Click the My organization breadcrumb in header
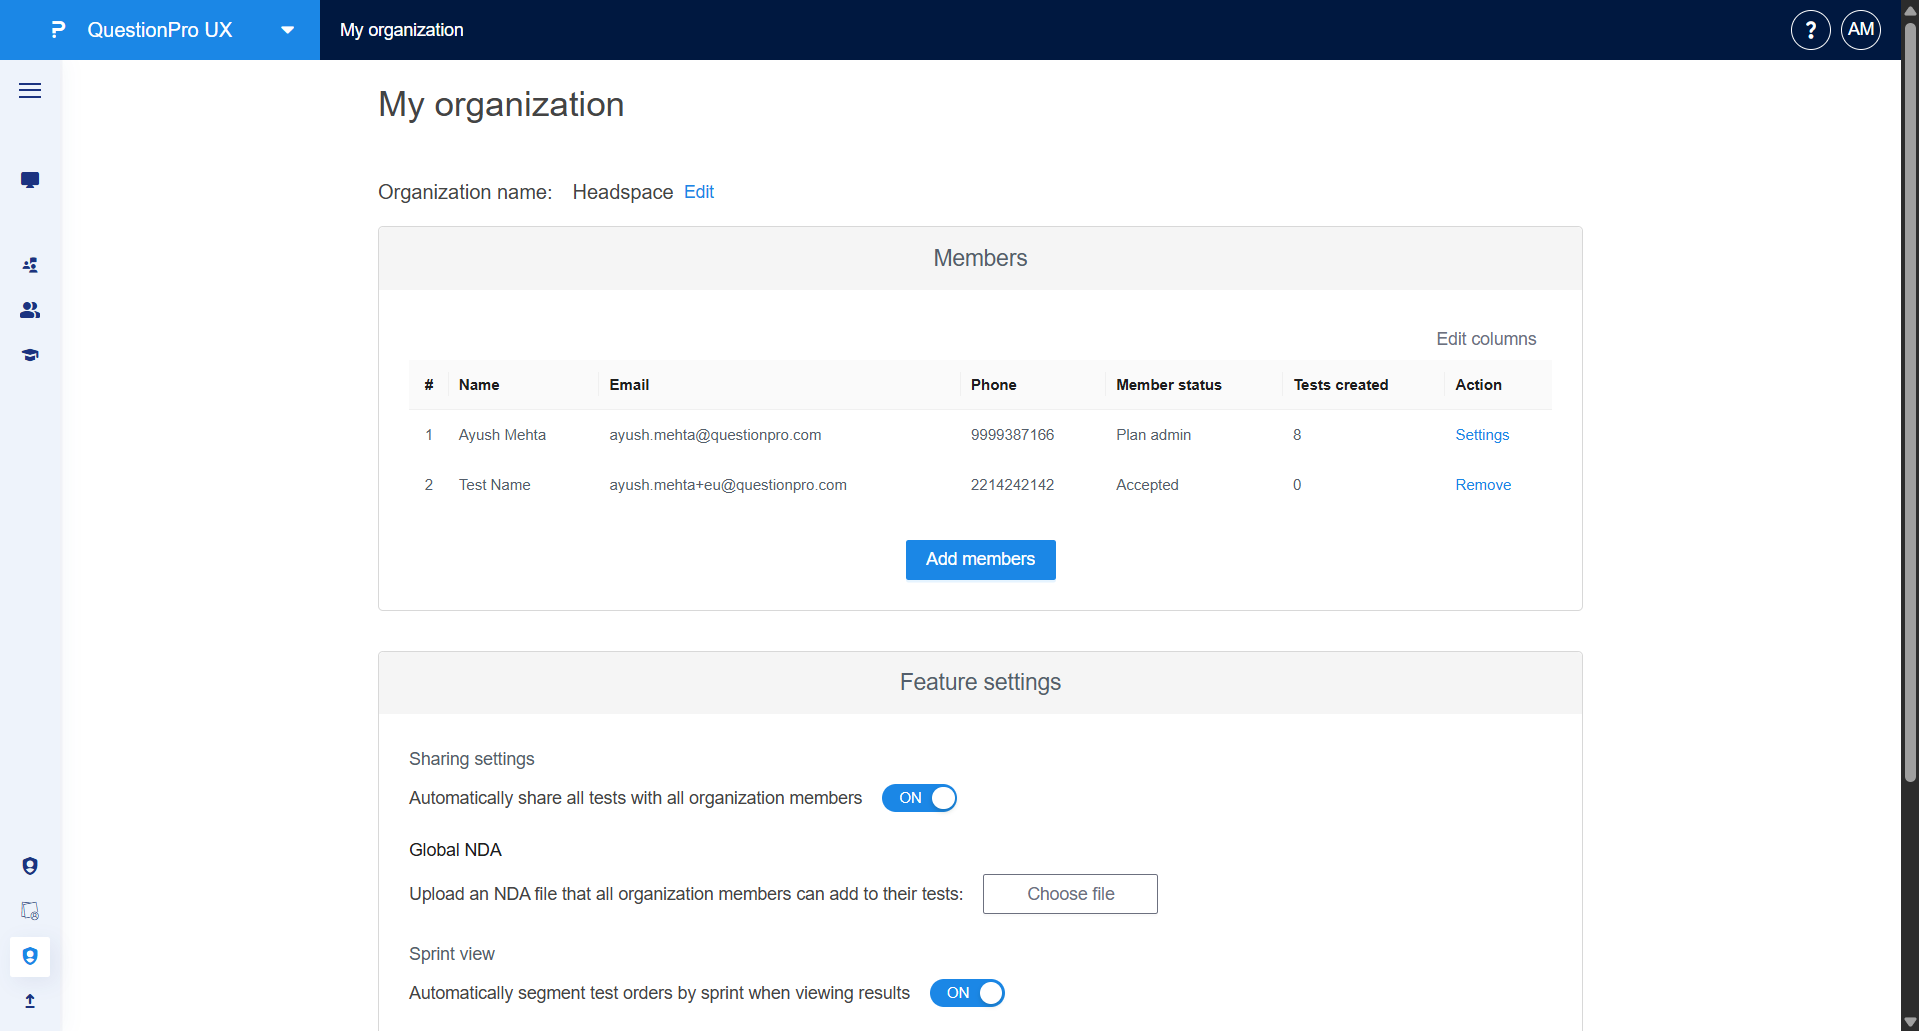The image size is (1919, 1031). 402,30
